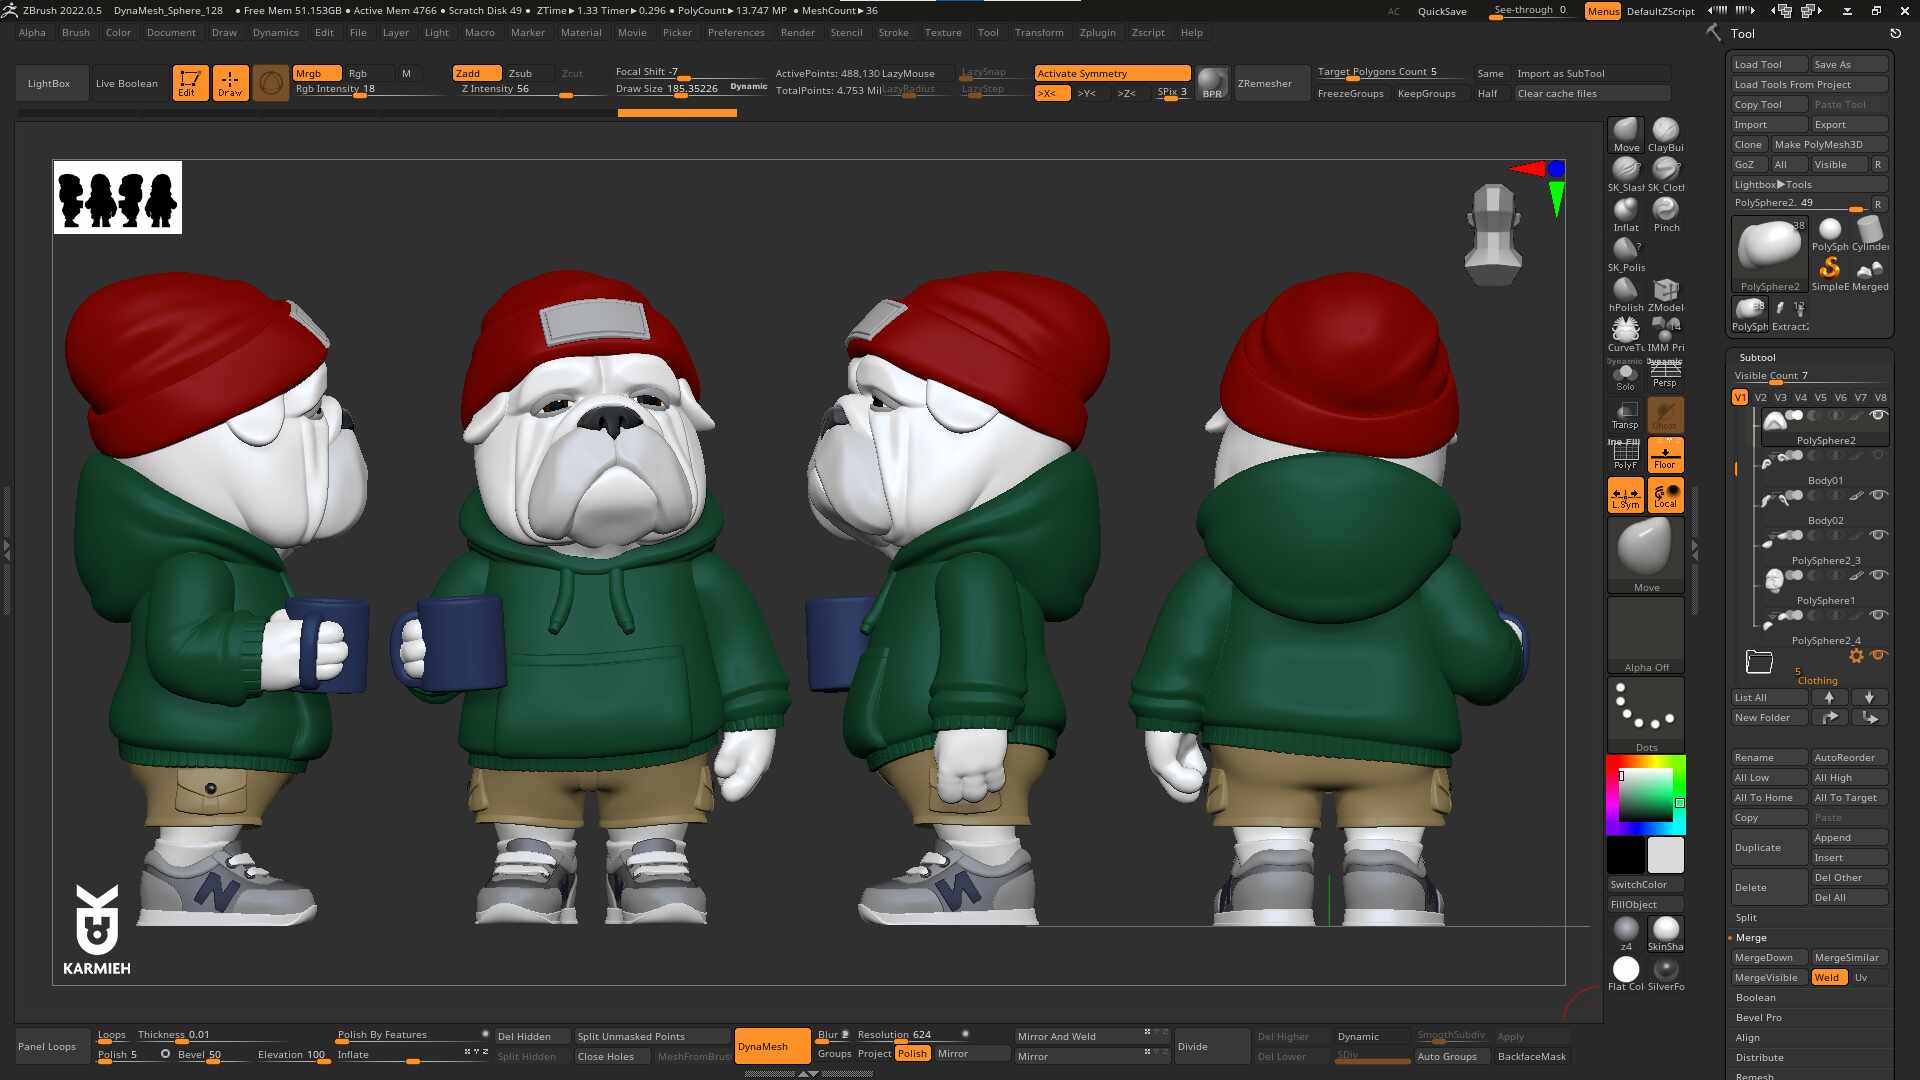Collapse the Merge section

[x=1750, y=937]
